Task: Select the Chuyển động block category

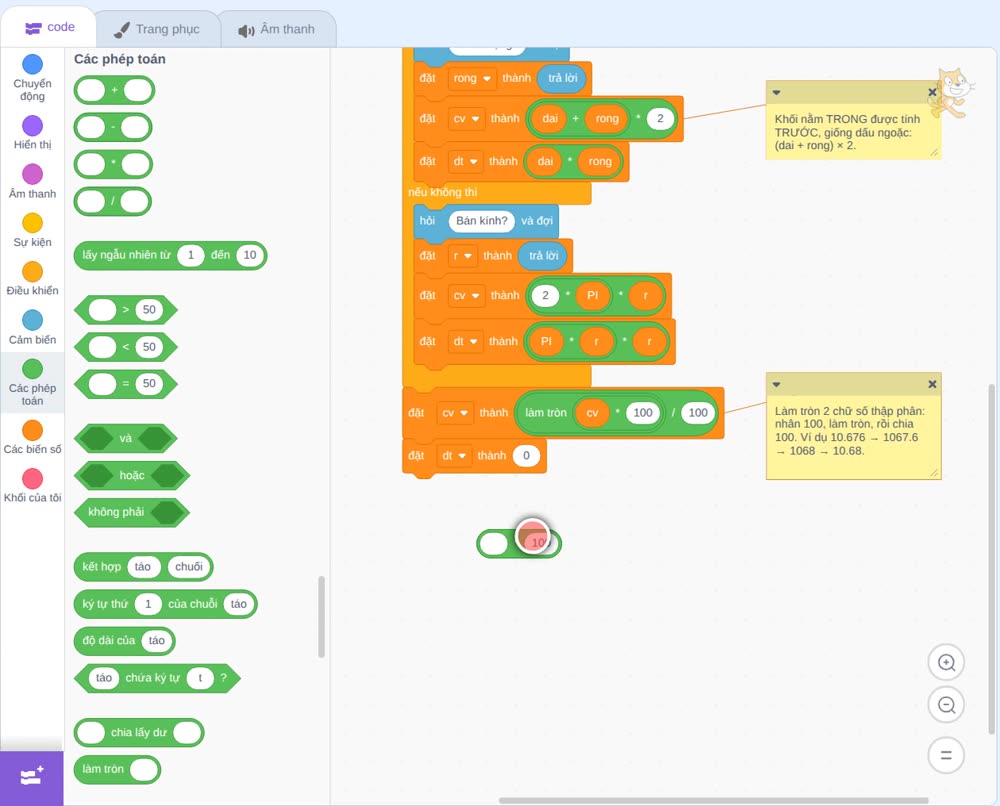Action: (33, 77)
